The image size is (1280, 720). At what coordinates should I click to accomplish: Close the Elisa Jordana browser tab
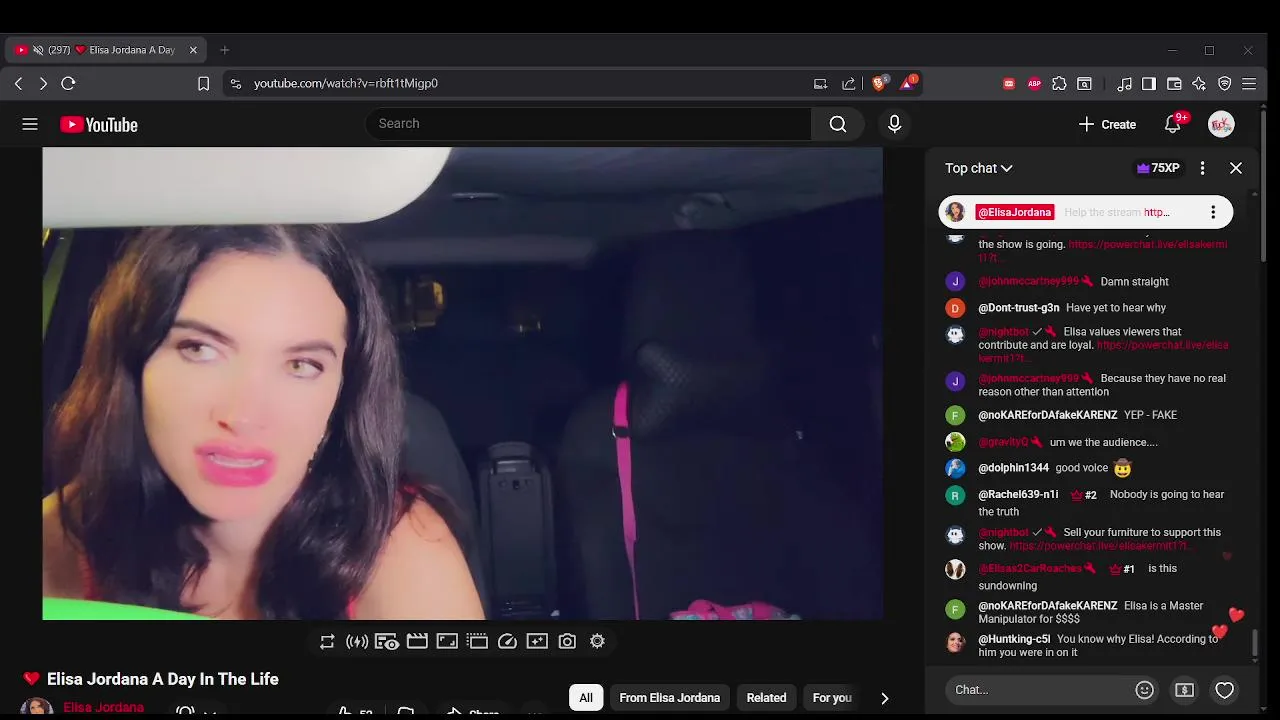[193, 50]
